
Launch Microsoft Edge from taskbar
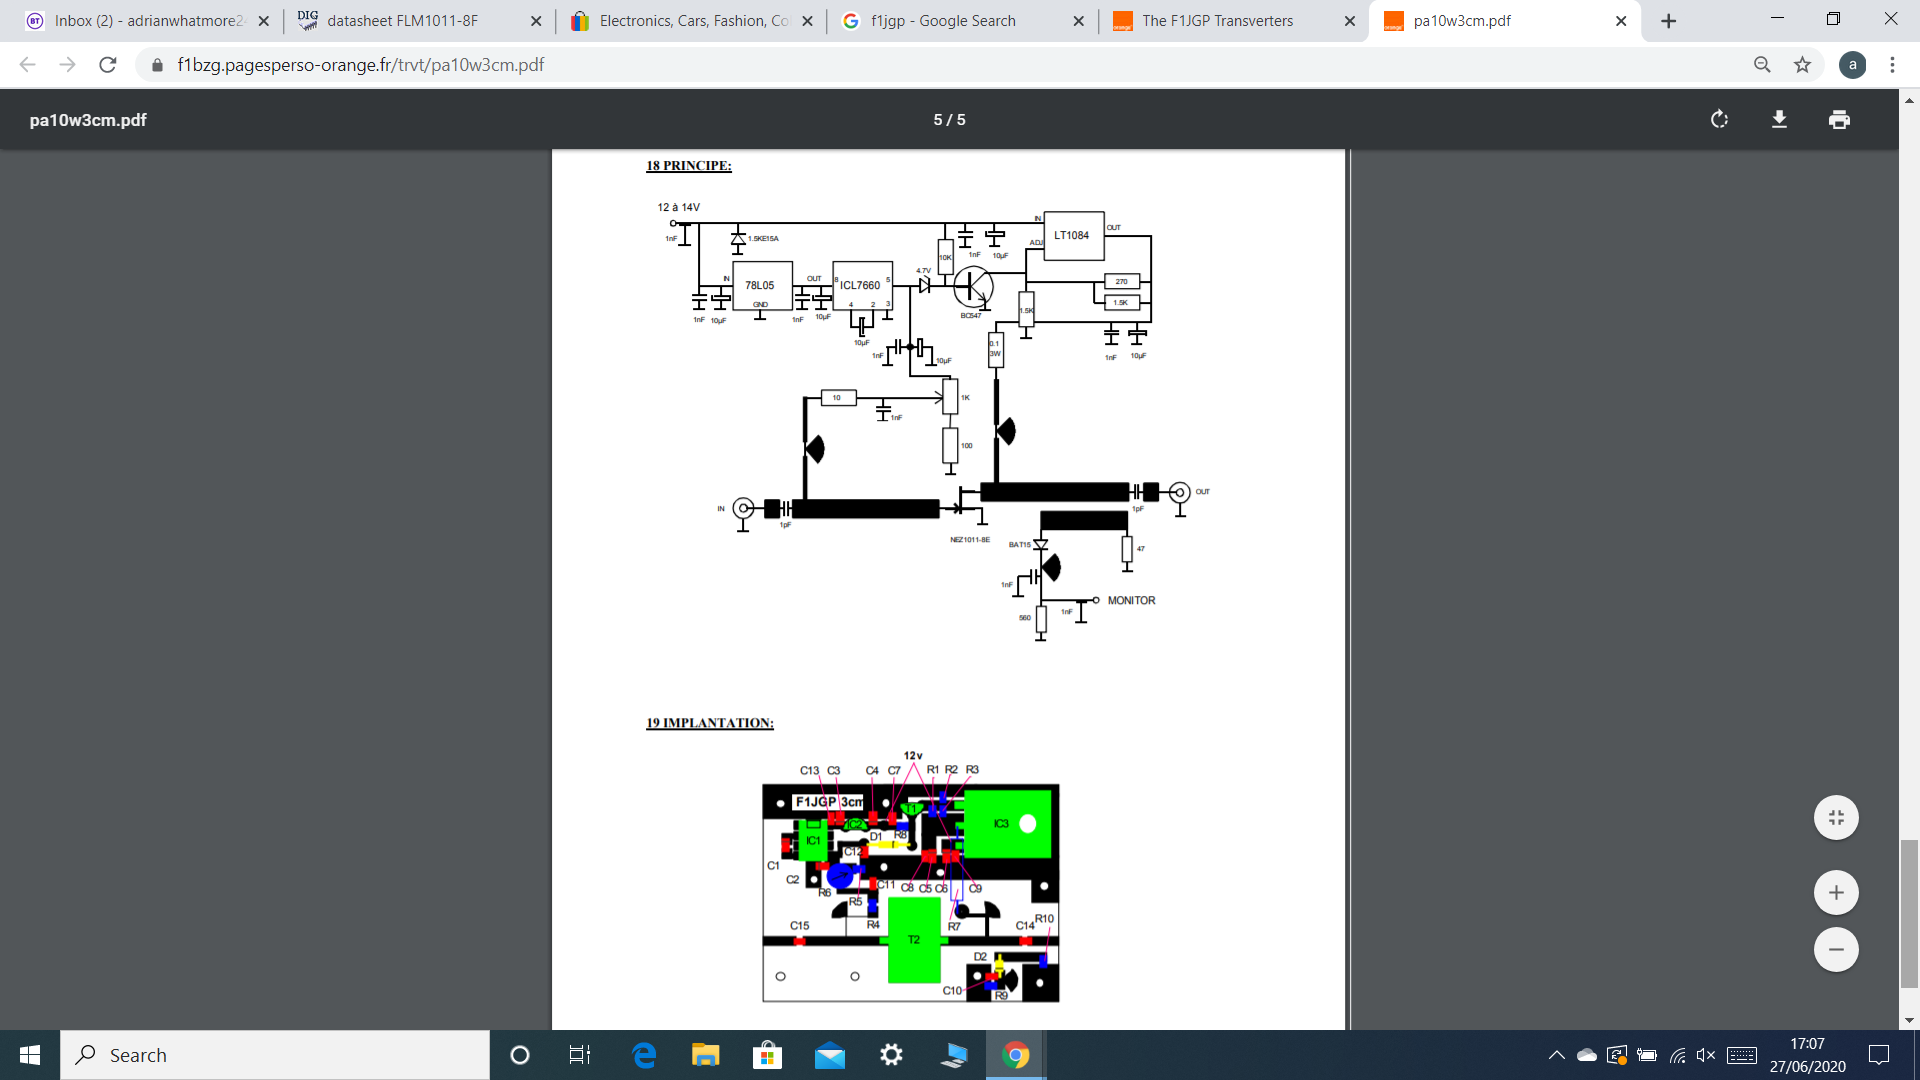644,1055
